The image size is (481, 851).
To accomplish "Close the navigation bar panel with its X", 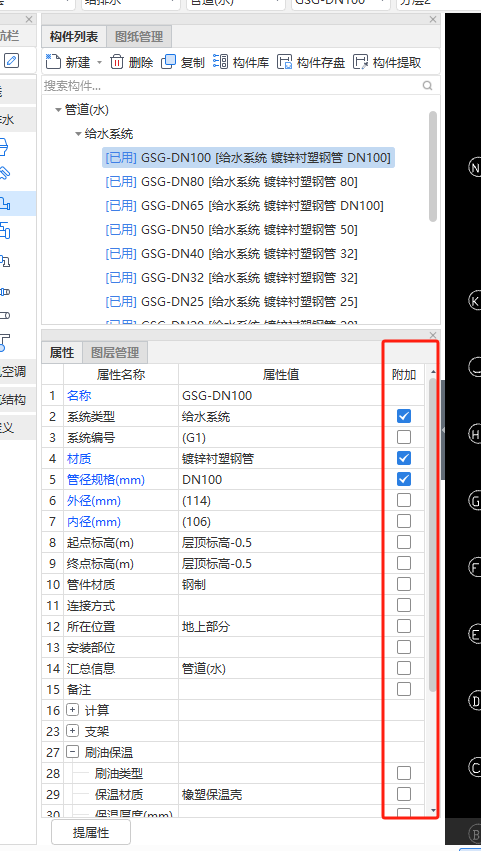I will pyautogui.click(x=29, y=20).
